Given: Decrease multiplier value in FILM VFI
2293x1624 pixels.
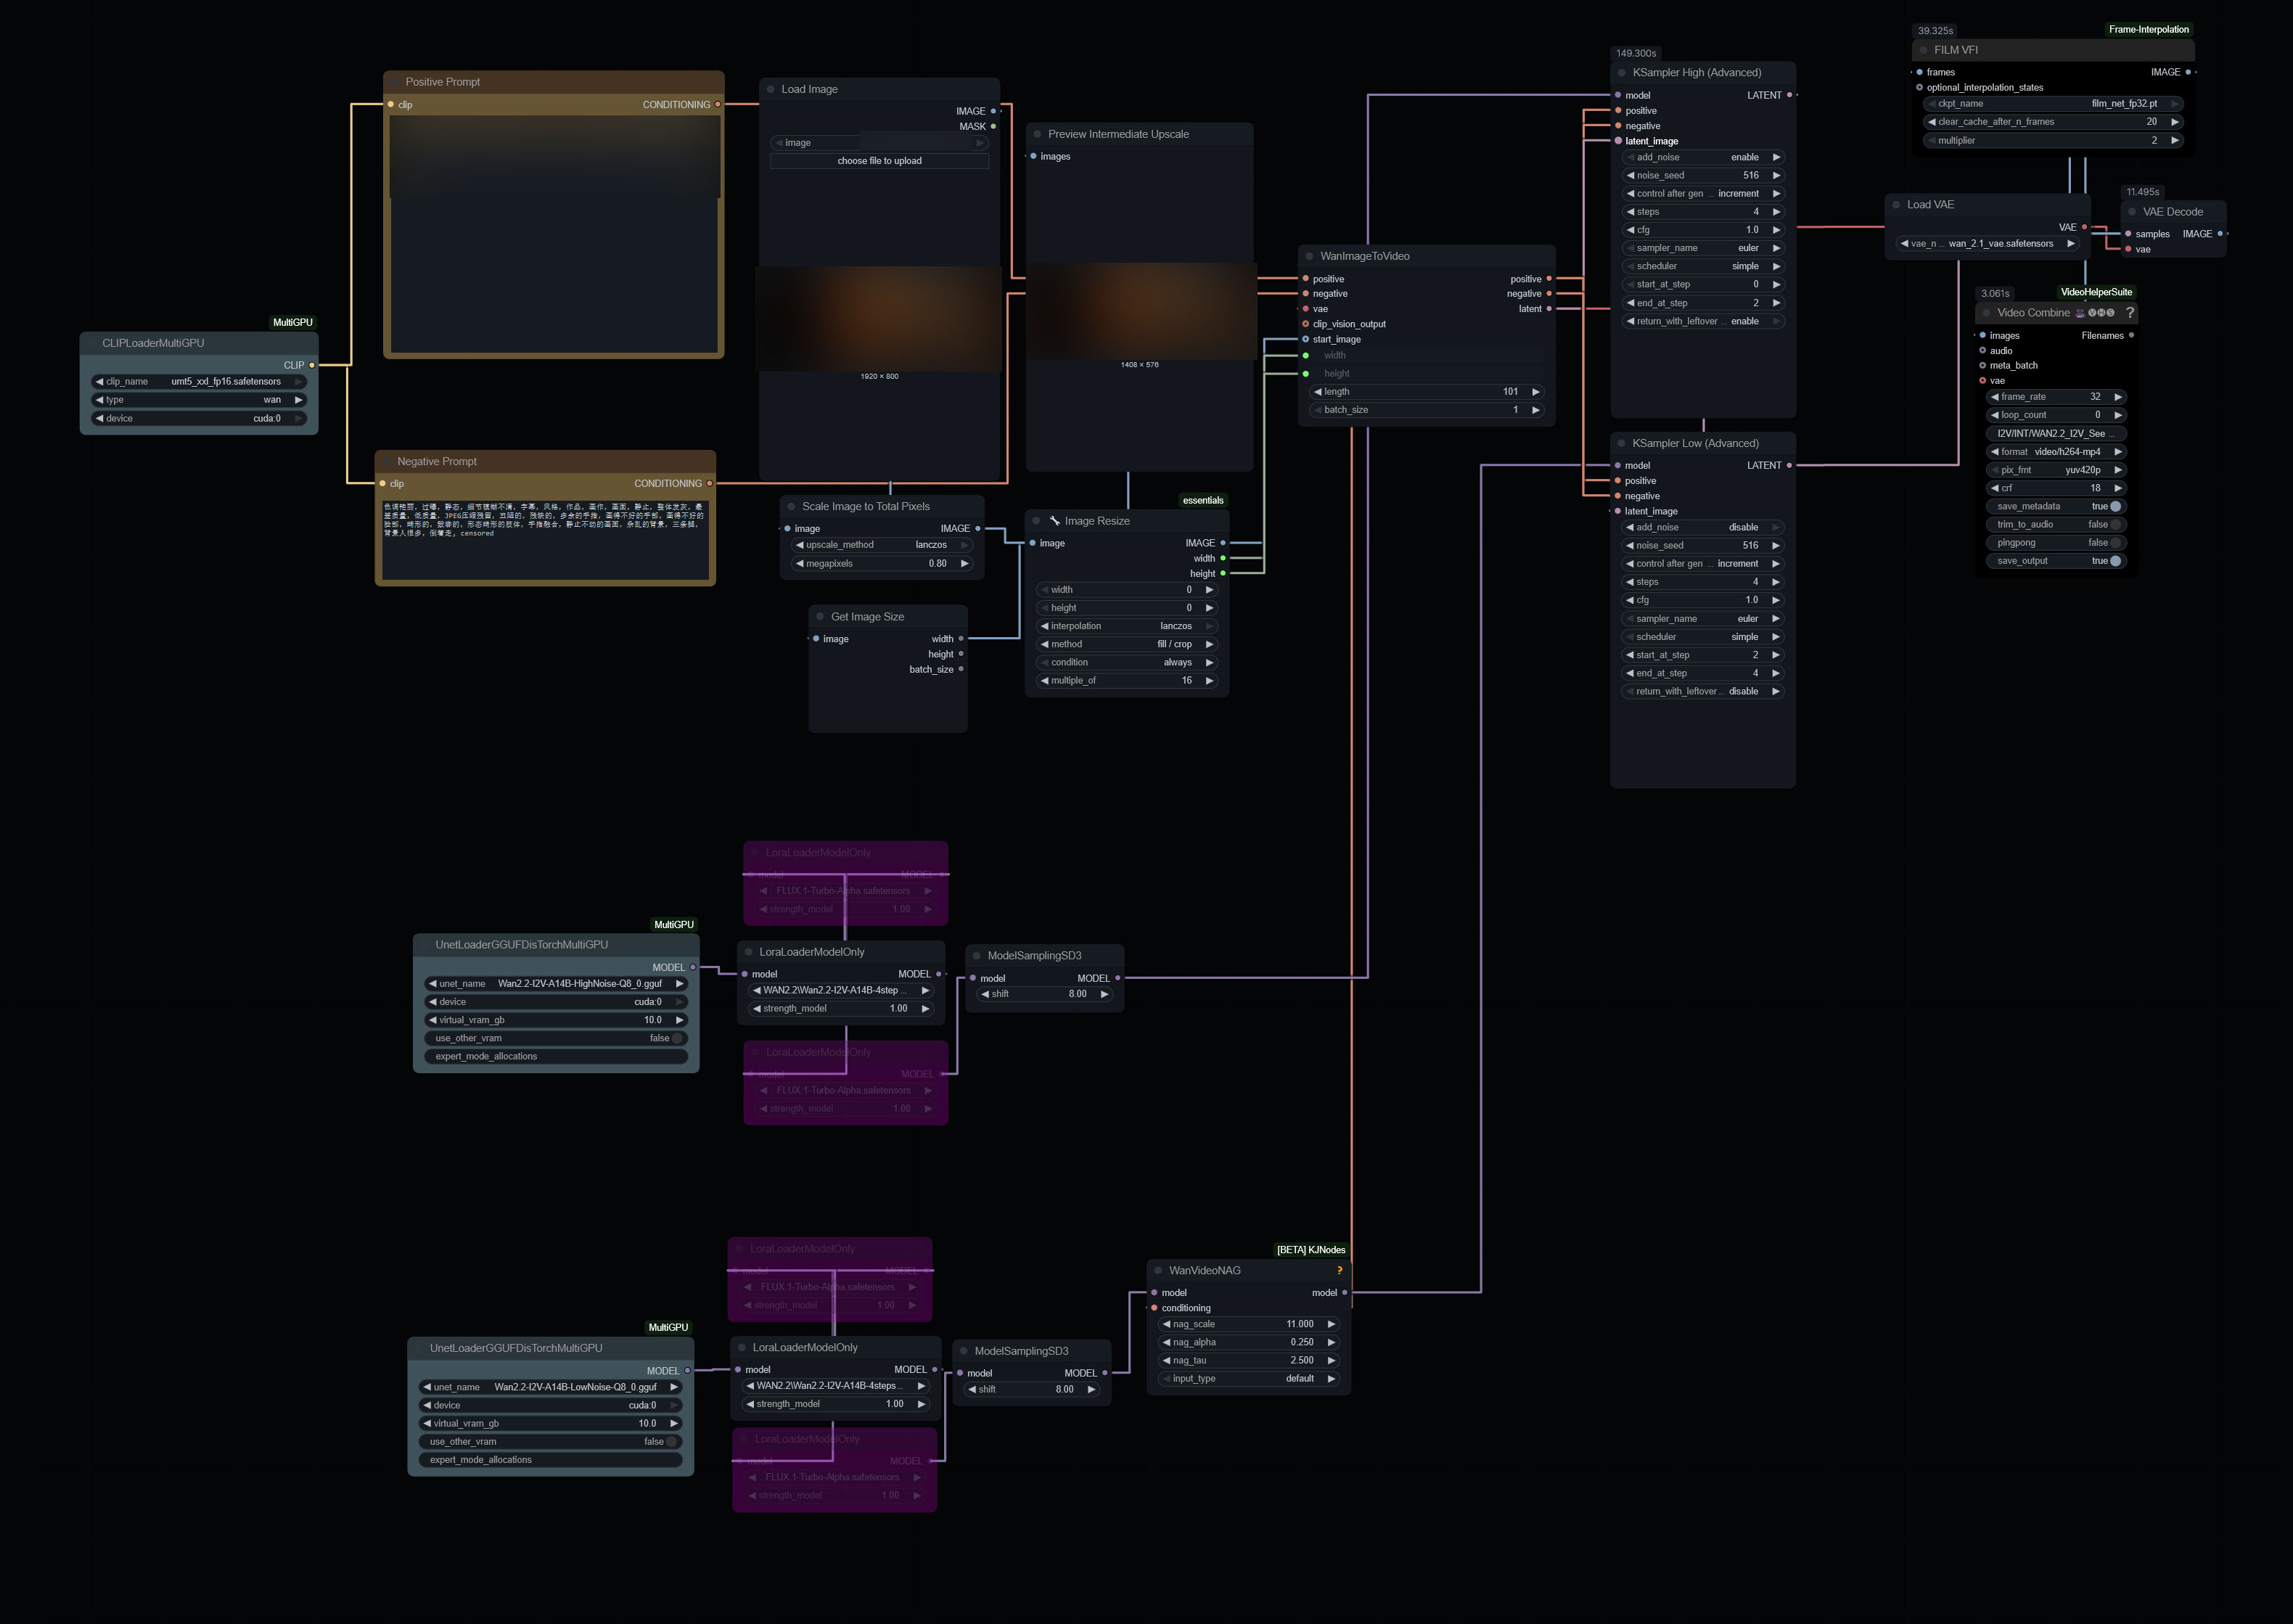Looking at the screenshot, I should [x=1931, y=140].
